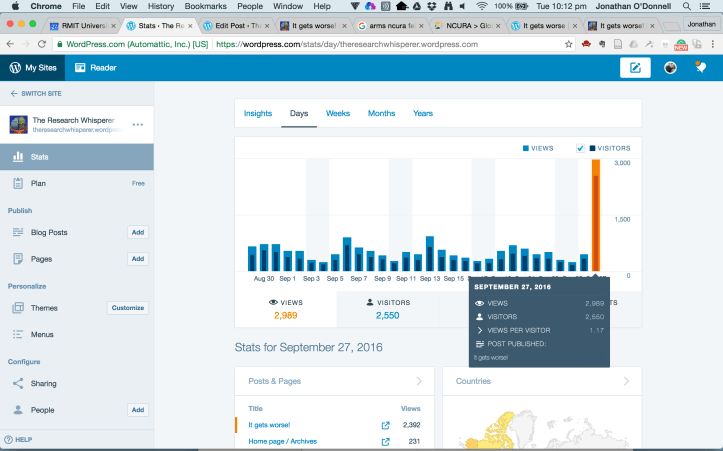Open the site options ellipsis menu
The width and height of the screenshot is (723, 451).
138,125
